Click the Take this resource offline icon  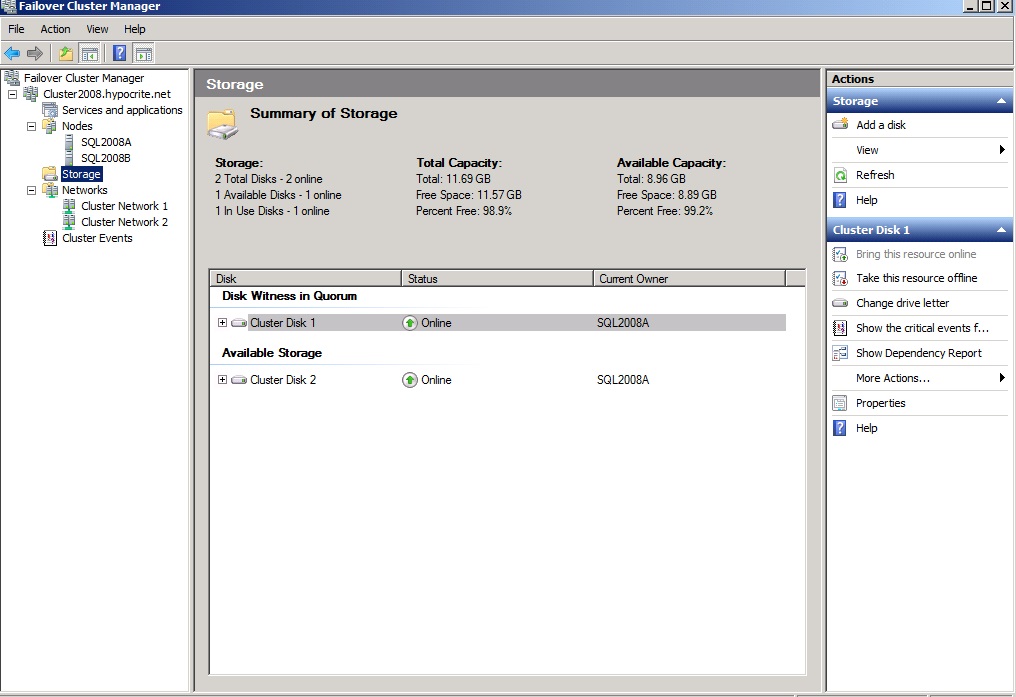pos(840,278)
